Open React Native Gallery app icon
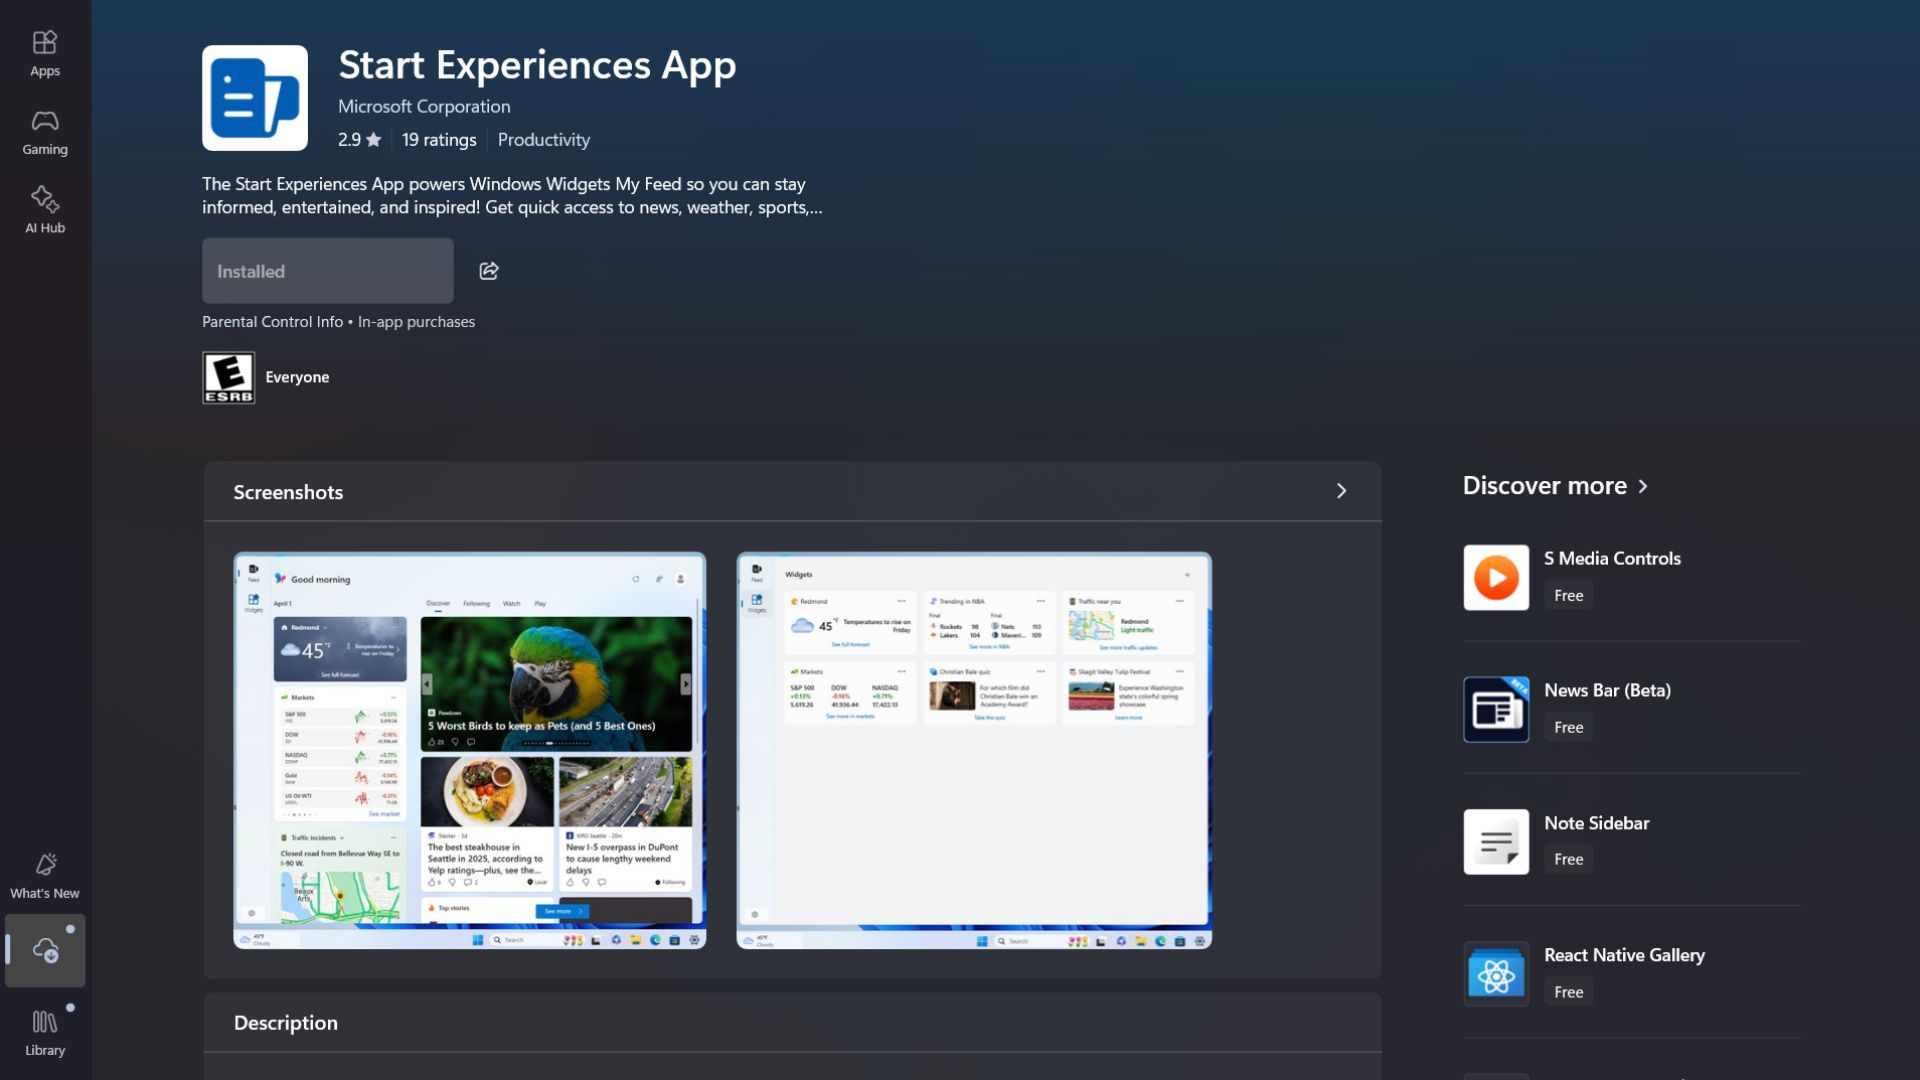The image size is (1920, 1080). pyautogui.click(x=1496, y=974)
